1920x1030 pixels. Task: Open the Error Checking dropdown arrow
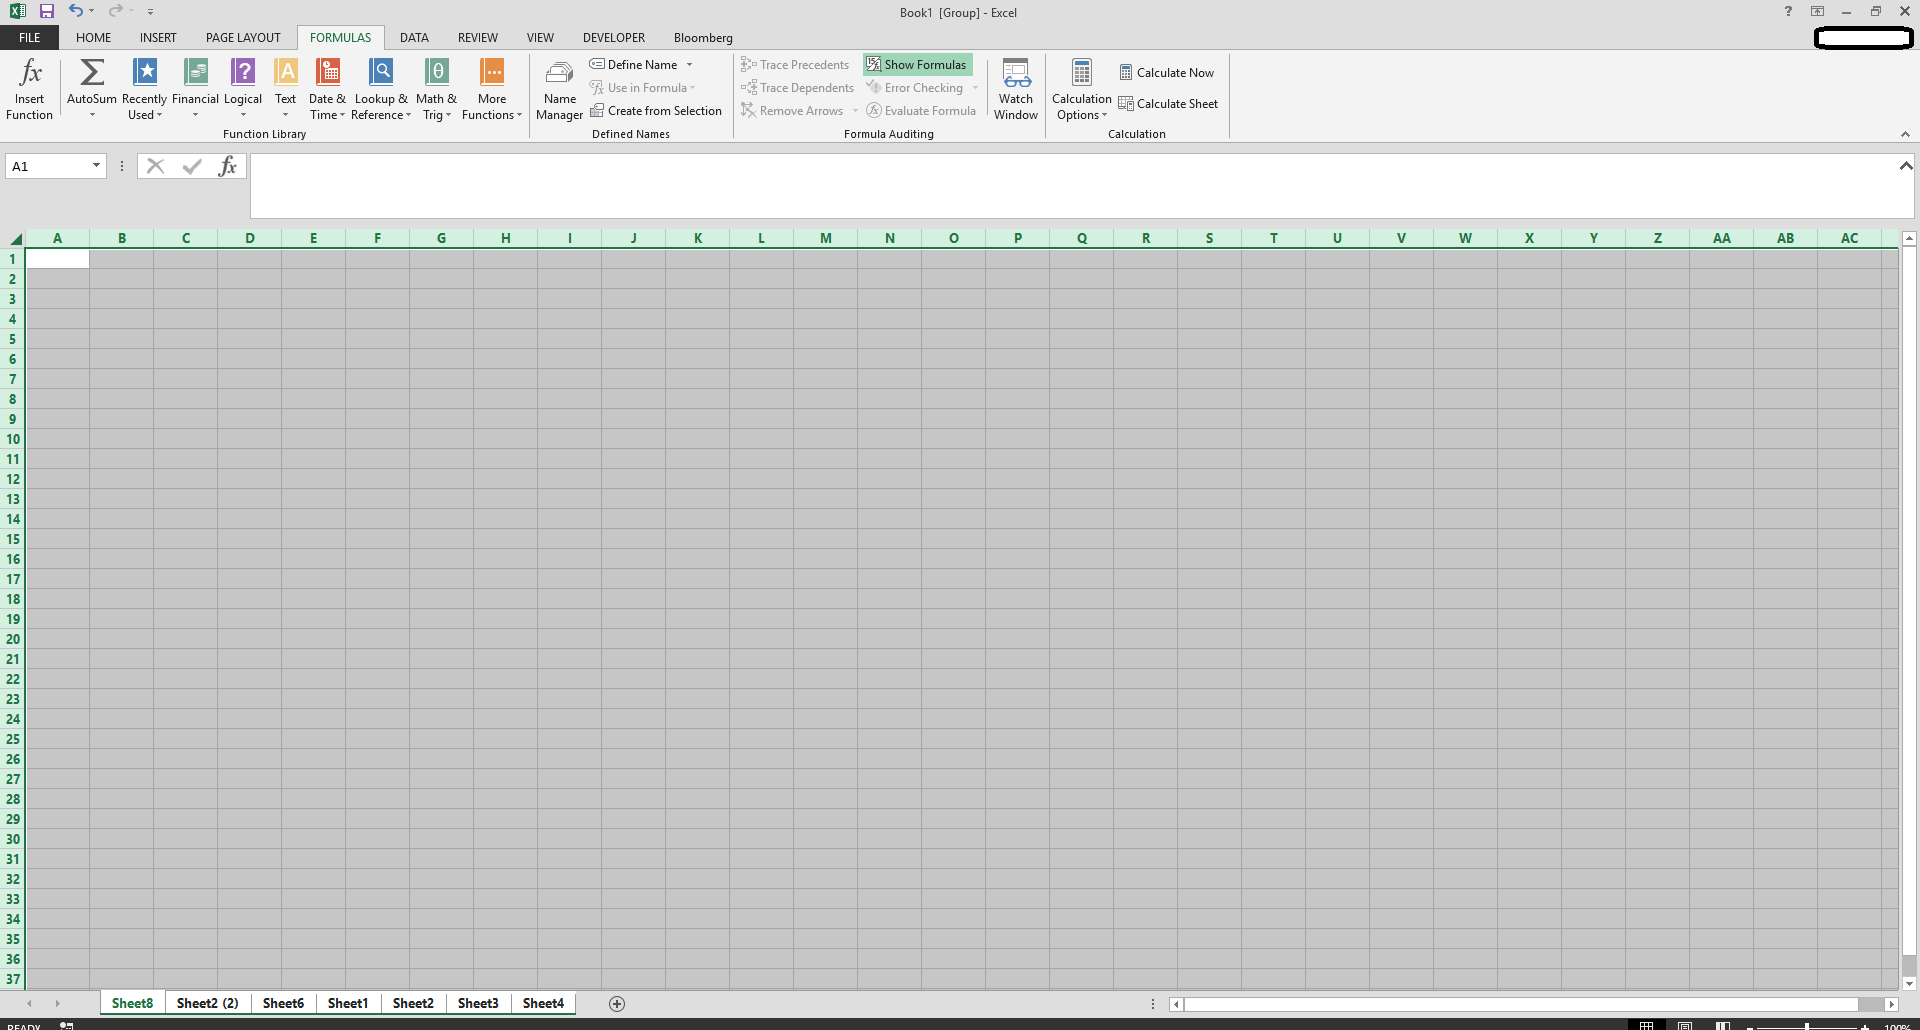tap(975, 88)
